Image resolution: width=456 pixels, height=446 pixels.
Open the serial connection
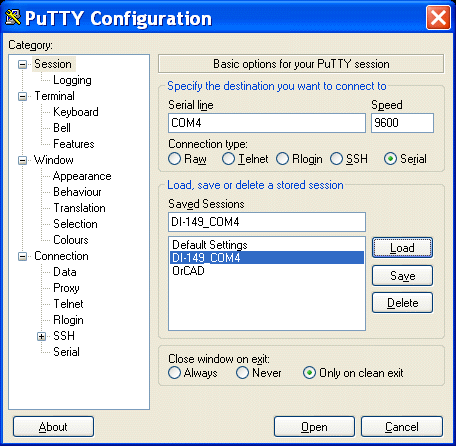tap(314, 427)
